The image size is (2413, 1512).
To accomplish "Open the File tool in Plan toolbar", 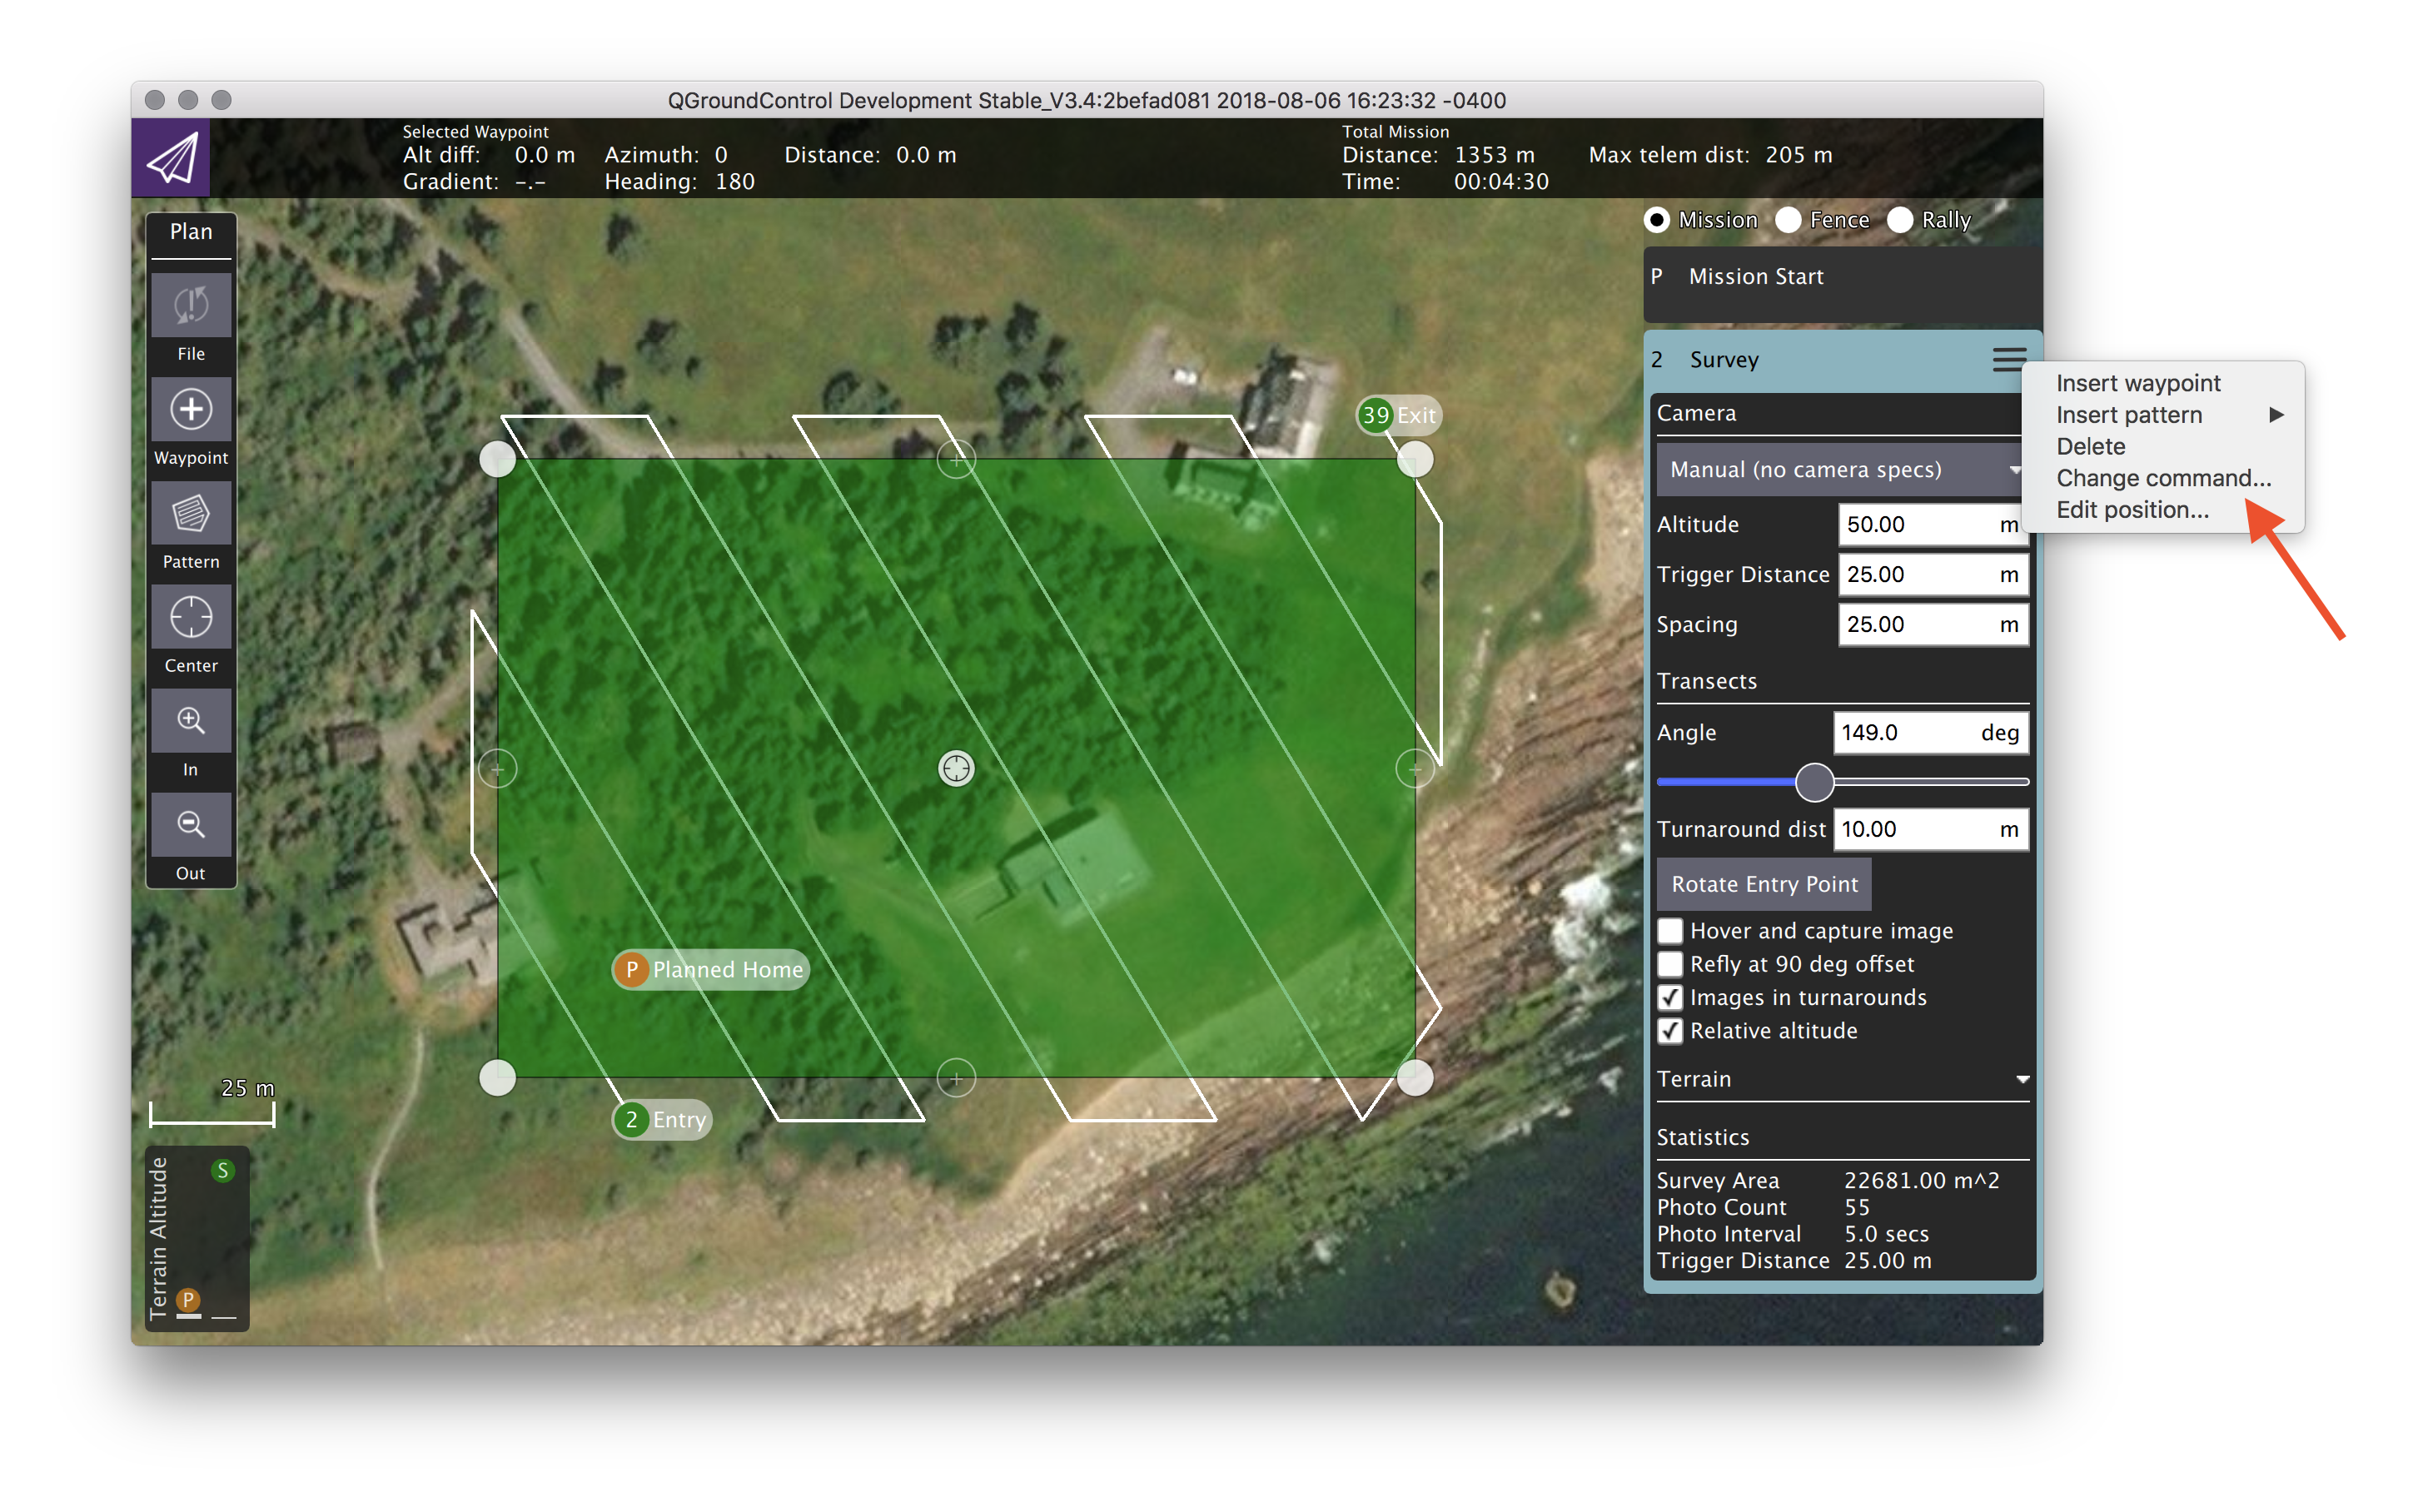I will click(x=190, y=306).
